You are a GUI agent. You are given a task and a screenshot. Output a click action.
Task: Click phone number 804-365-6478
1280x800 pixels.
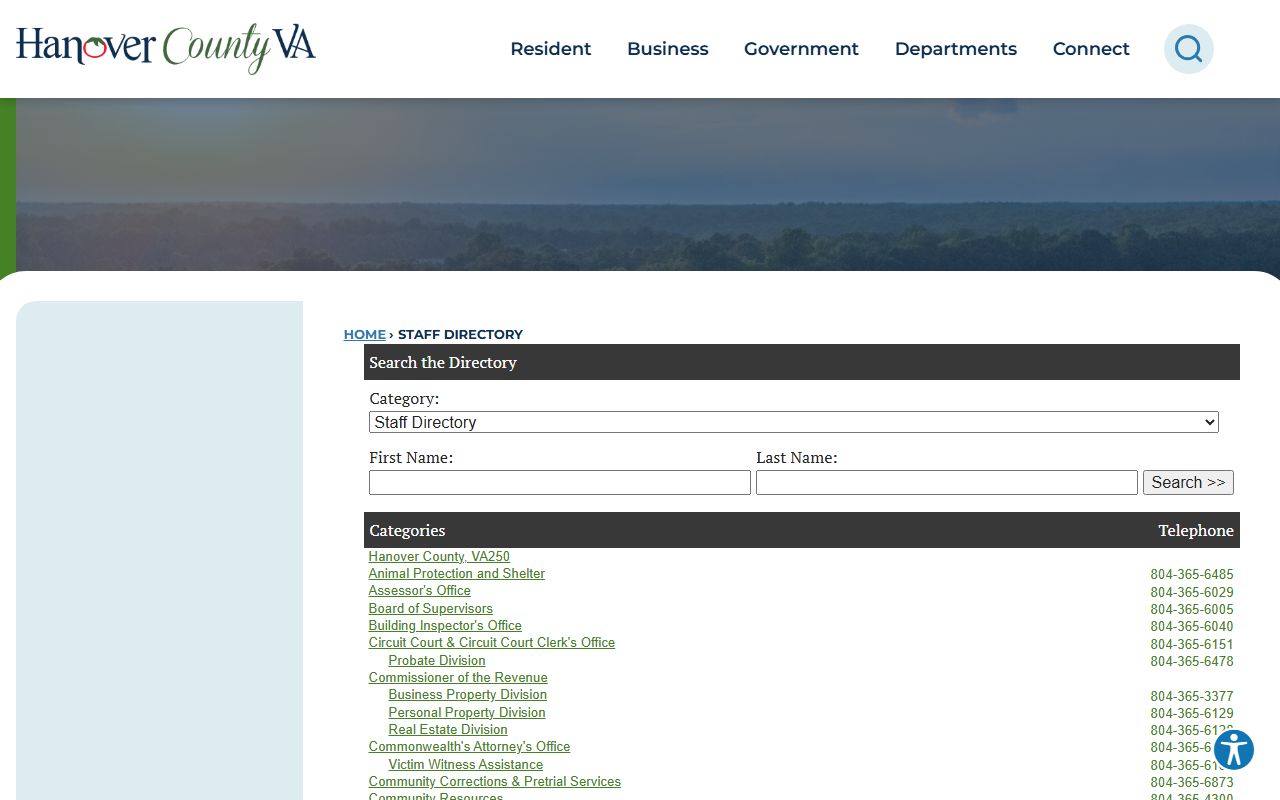[x=1192, y=661]
